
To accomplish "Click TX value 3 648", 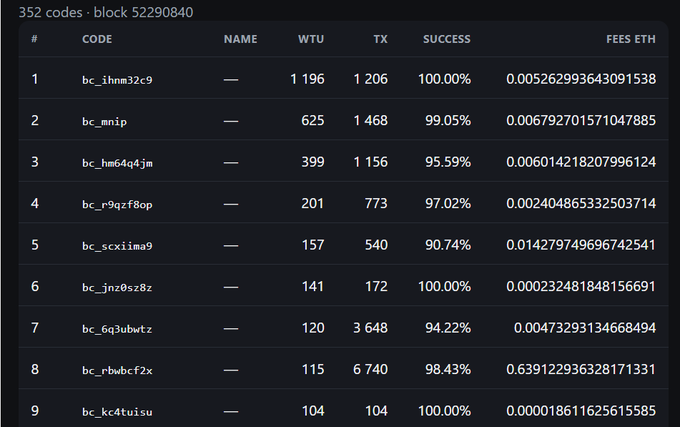I will [370, 328].
